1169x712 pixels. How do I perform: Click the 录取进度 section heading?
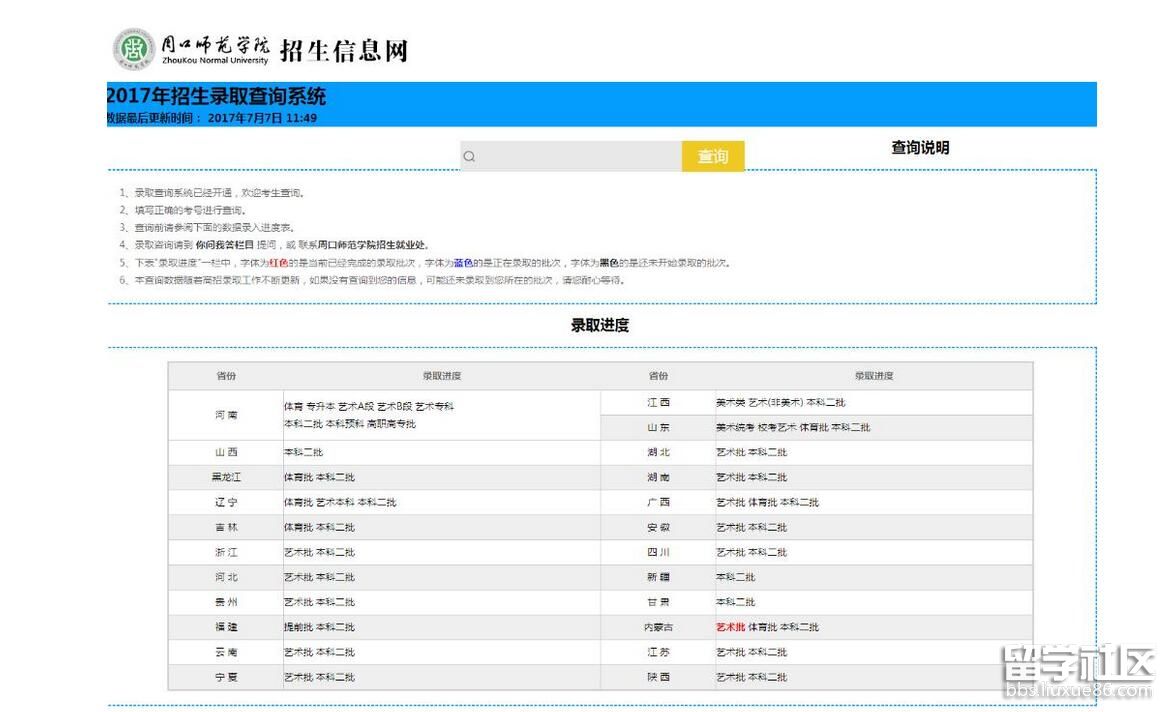point(600,325)
